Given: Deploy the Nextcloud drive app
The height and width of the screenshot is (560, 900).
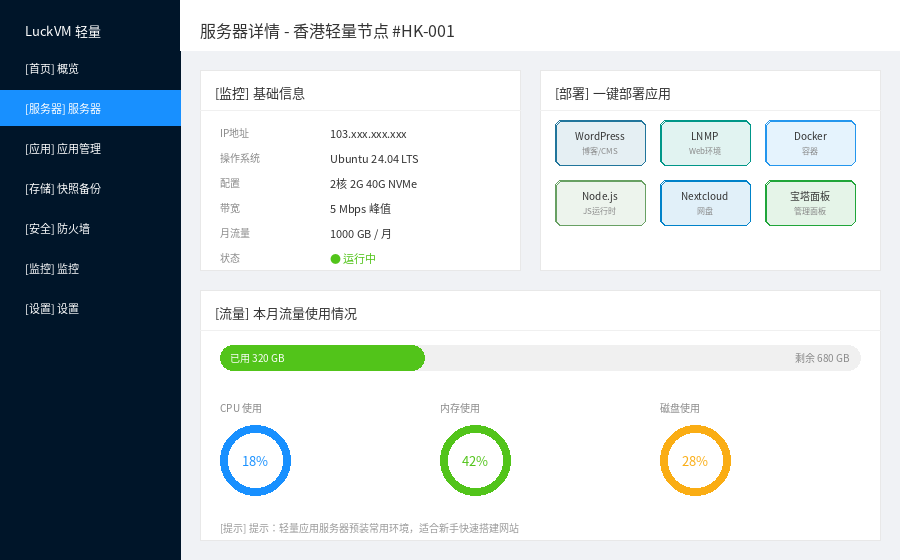Looking at the screenshot, I should point(705,203).
